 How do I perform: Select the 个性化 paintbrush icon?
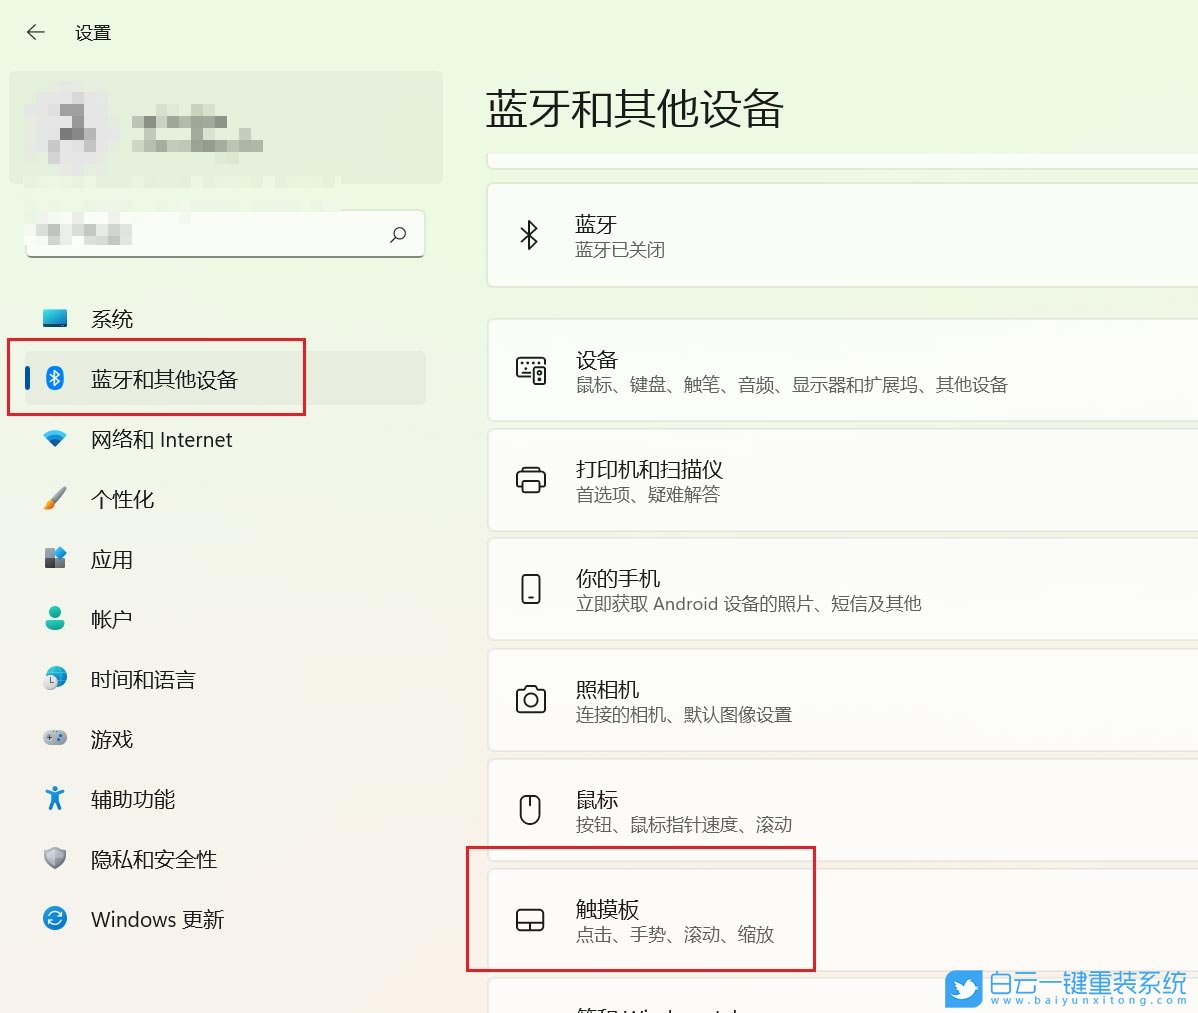(55, 499)
